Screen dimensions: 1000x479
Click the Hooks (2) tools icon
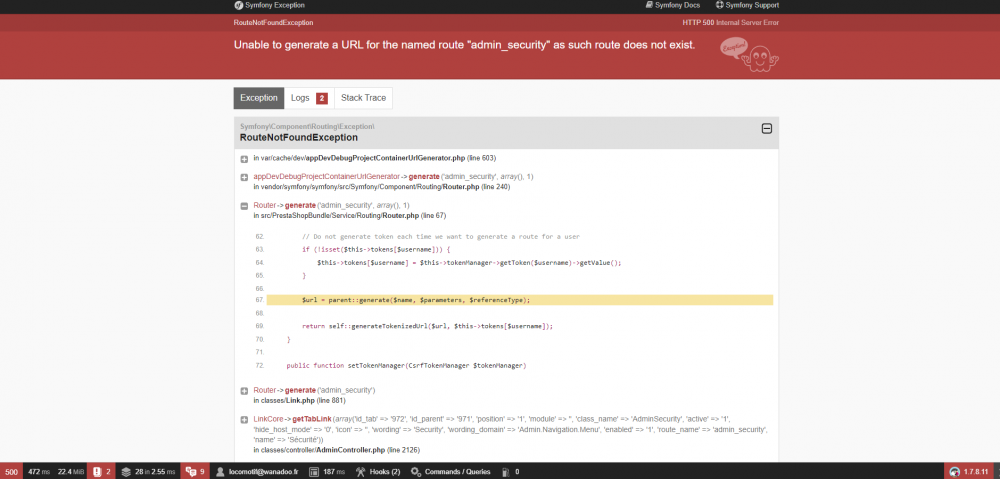tap(360, 472)
